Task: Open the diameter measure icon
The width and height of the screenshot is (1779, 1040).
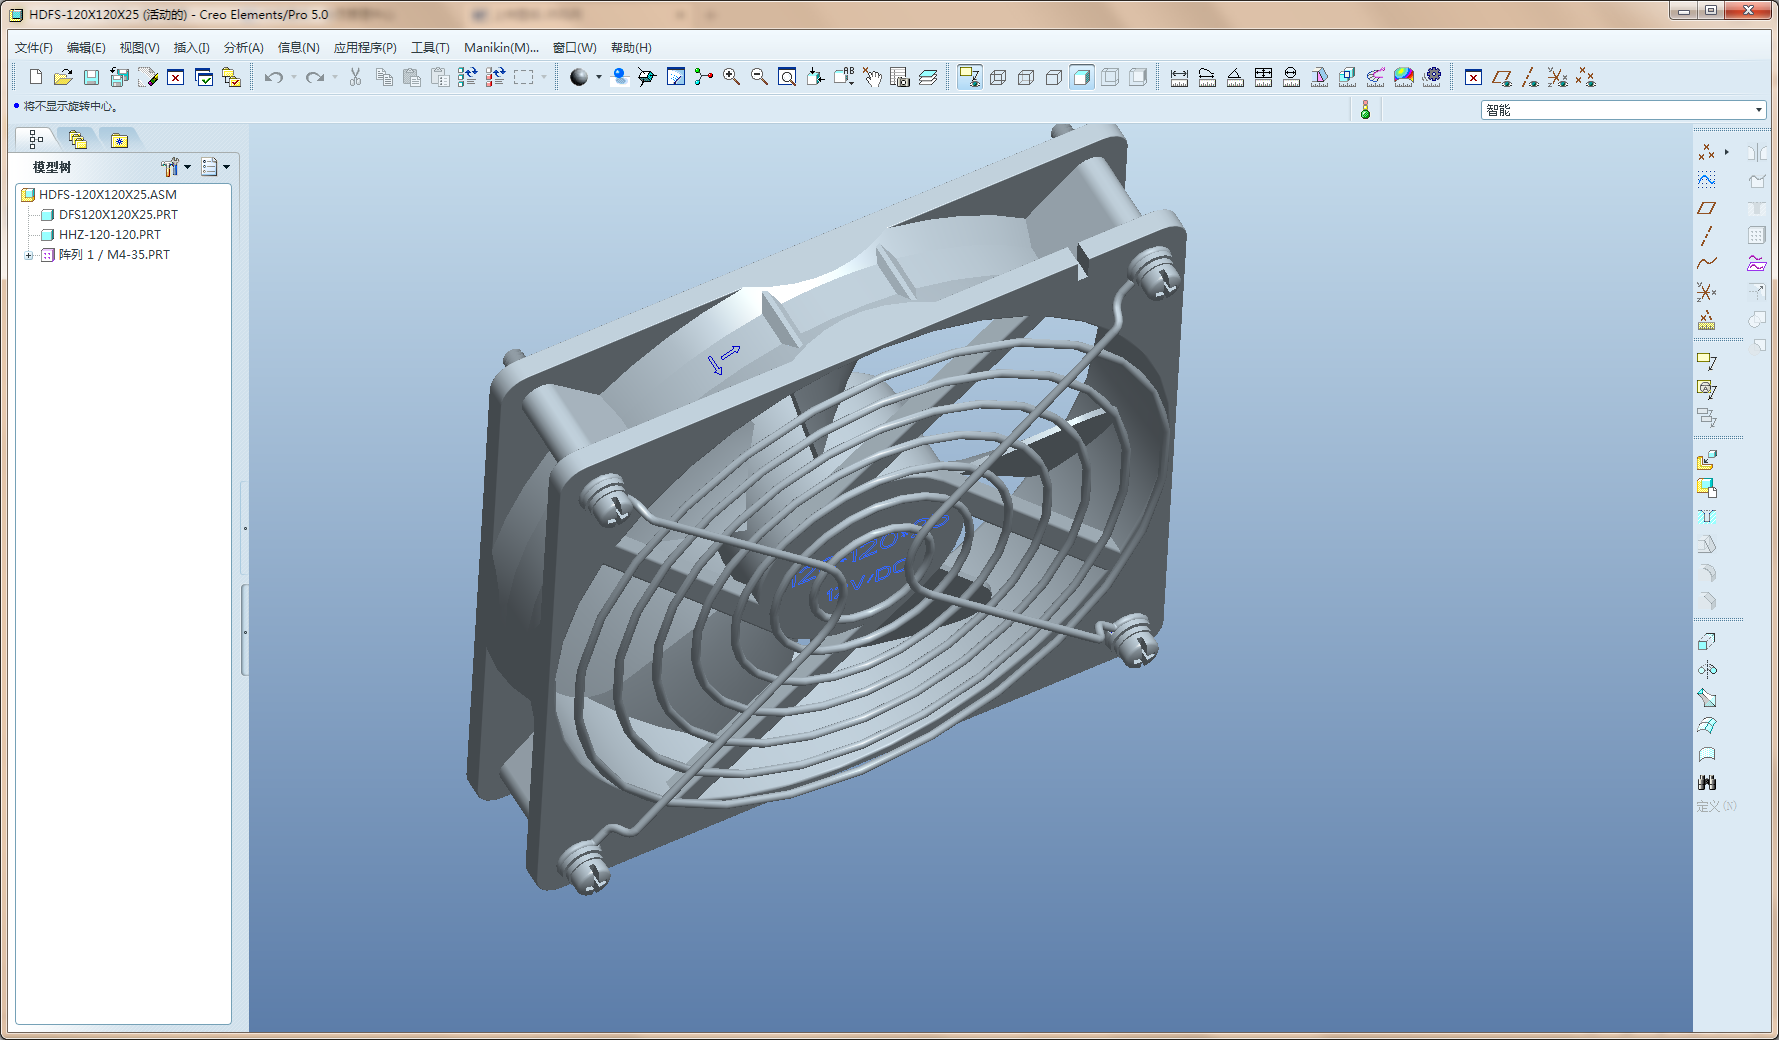Action: pyautogui.click(x=1292, y=77)
